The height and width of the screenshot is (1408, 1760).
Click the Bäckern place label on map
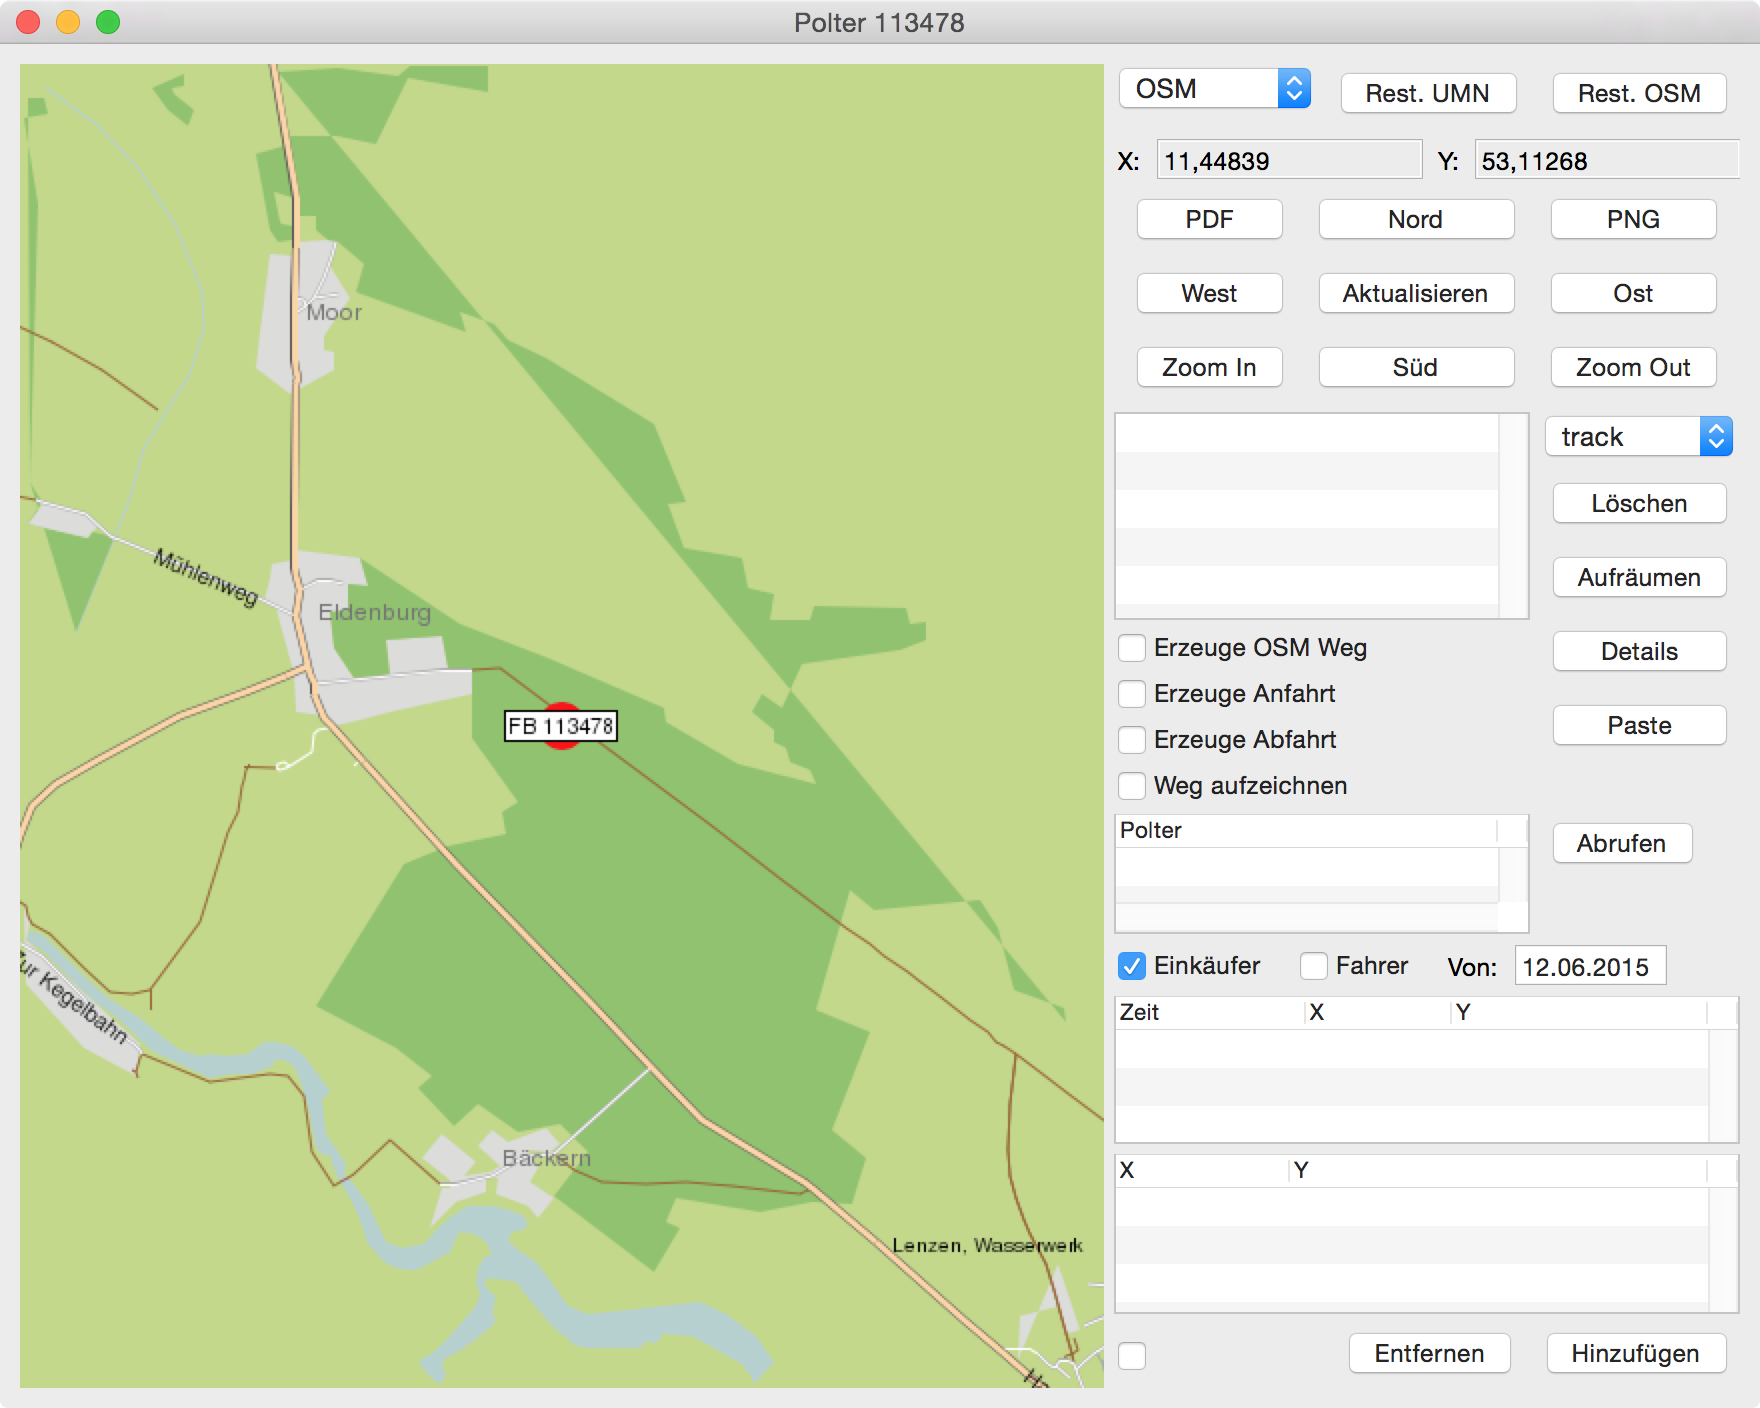(546, 1158)
